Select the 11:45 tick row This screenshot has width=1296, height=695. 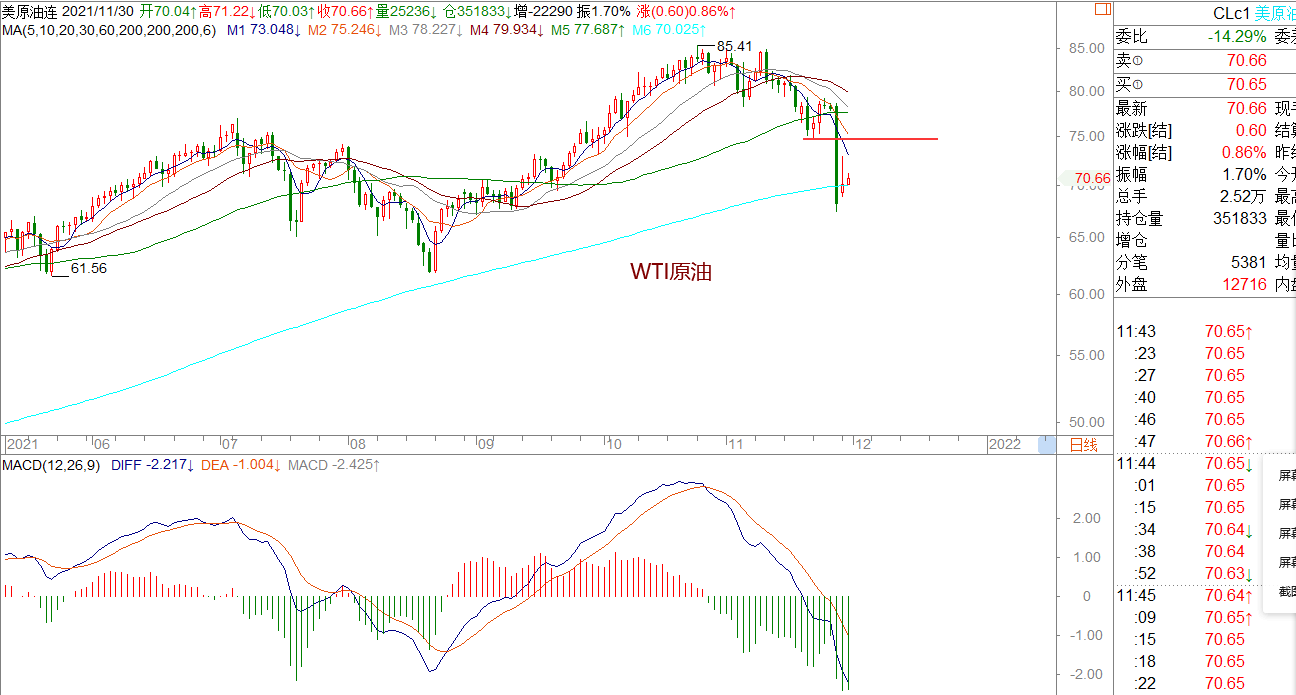[x=1185, y=595]
